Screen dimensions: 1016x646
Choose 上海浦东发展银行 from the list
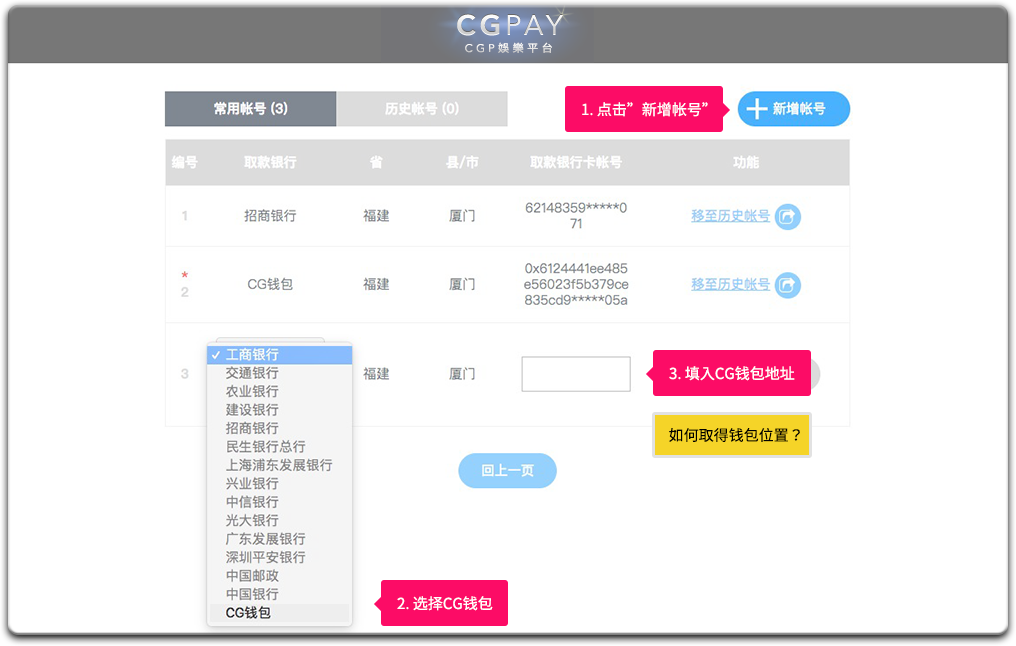pyautogui.click(x=279, y=465)
